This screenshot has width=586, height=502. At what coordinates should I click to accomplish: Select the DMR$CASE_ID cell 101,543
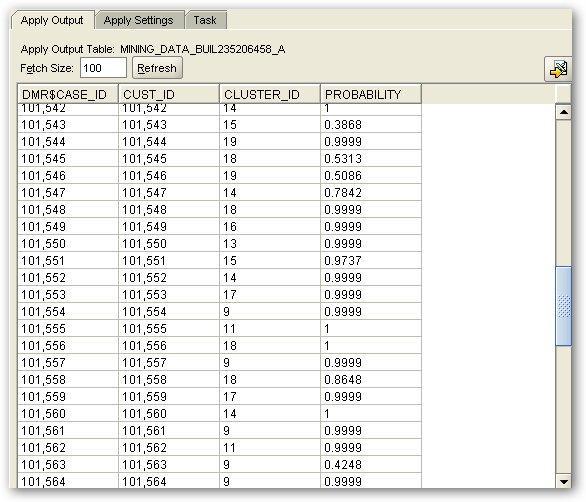pos(68,124)
